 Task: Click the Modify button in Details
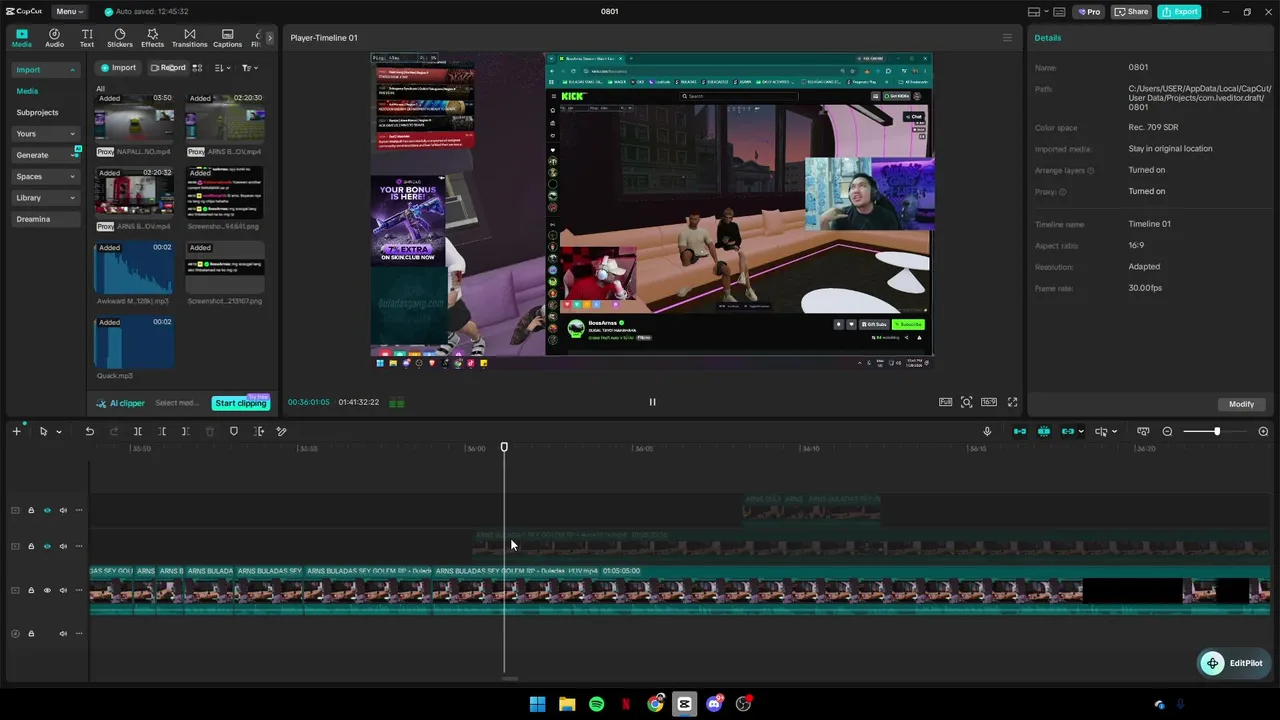pos(1241,404)
